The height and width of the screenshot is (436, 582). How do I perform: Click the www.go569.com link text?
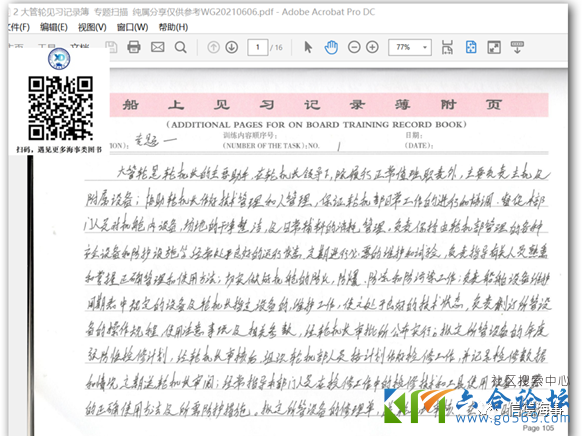click(512, 418)
